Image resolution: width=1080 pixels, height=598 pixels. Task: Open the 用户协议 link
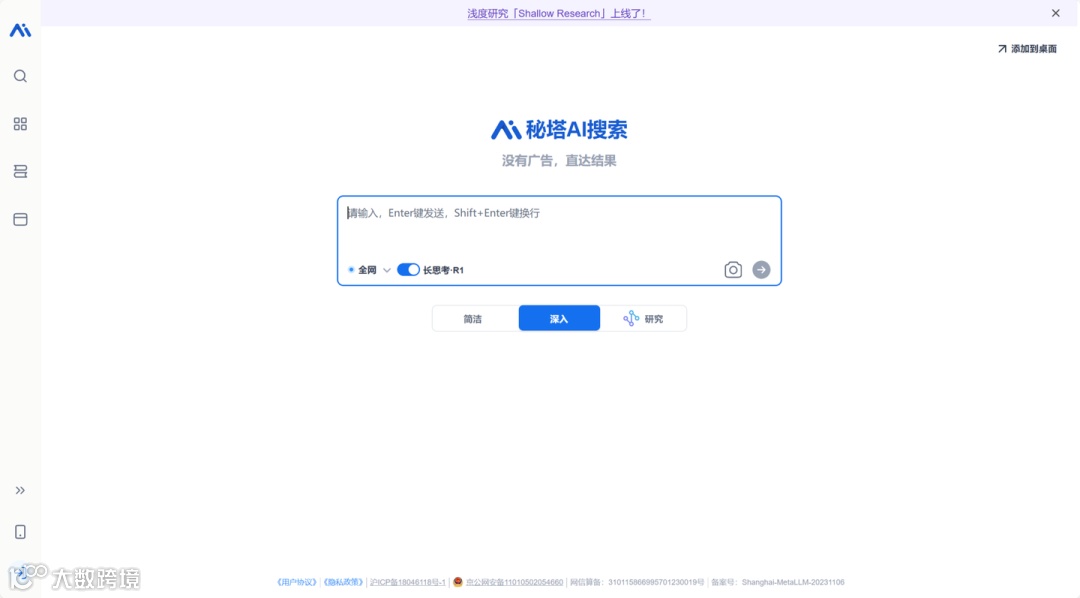[x=297, y=582]
